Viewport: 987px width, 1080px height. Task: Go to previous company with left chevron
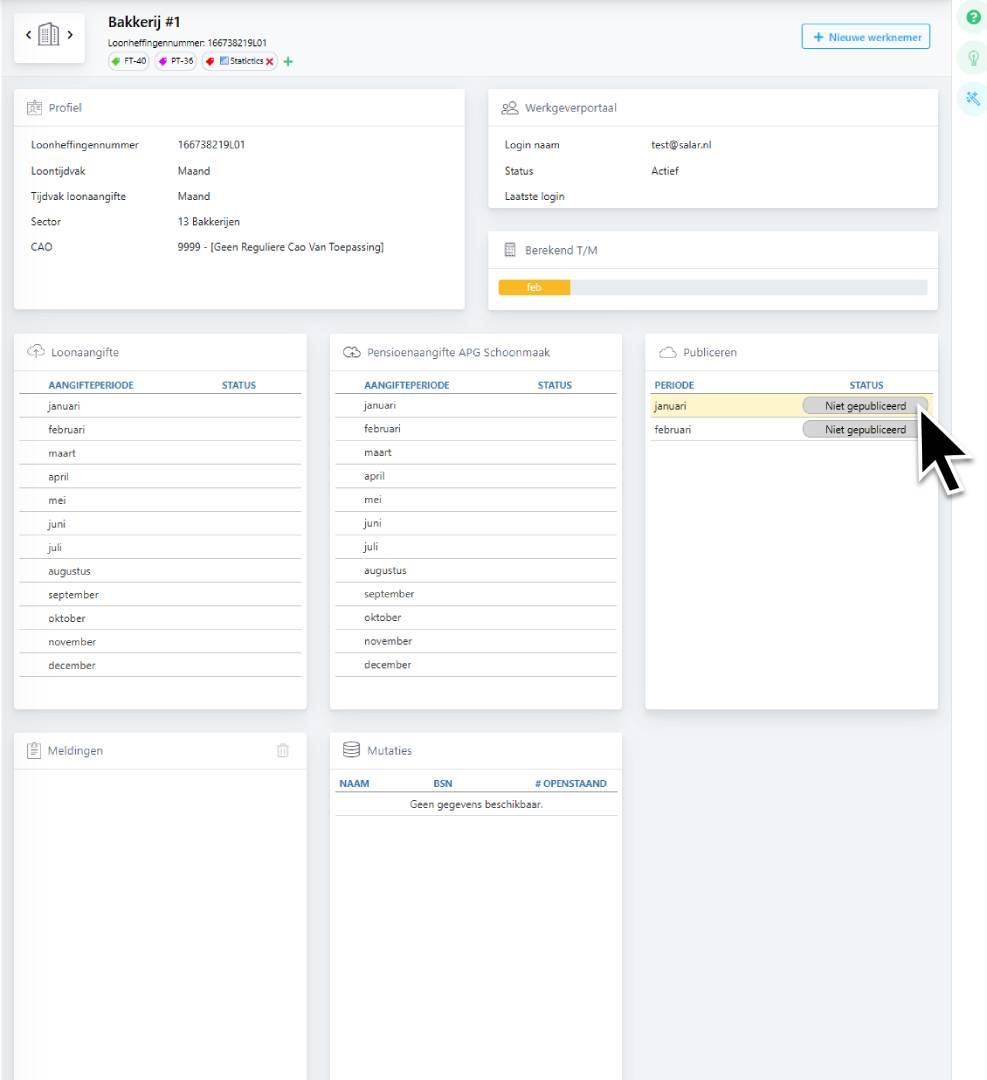[x=29, y=37]
